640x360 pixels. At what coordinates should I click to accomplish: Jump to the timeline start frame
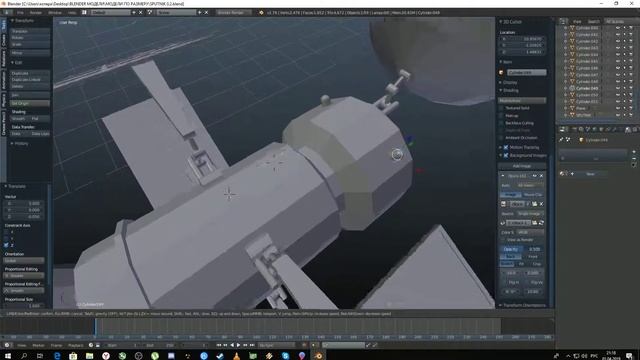tap(218, 345)
